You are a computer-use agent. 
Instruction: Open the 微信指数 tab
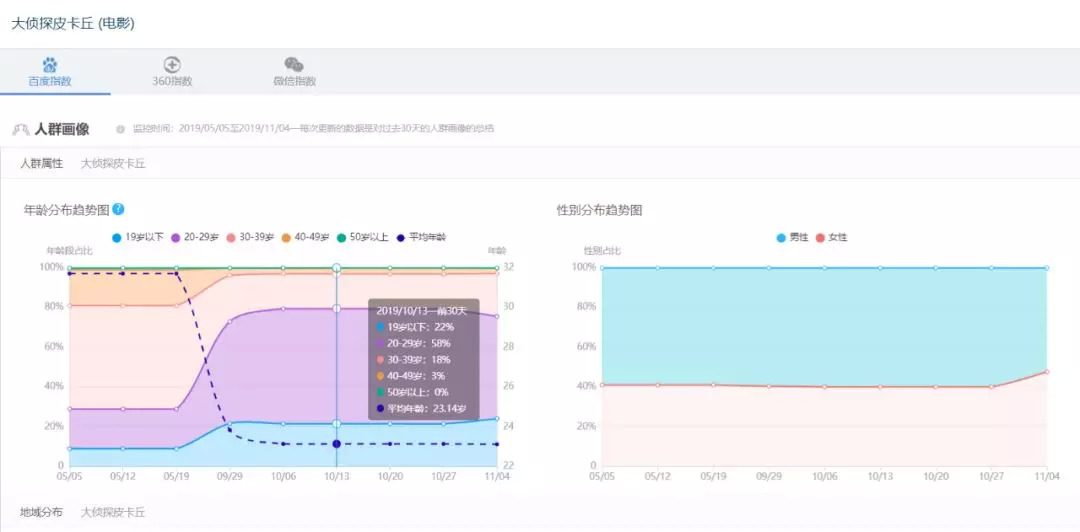click(294, 71)
